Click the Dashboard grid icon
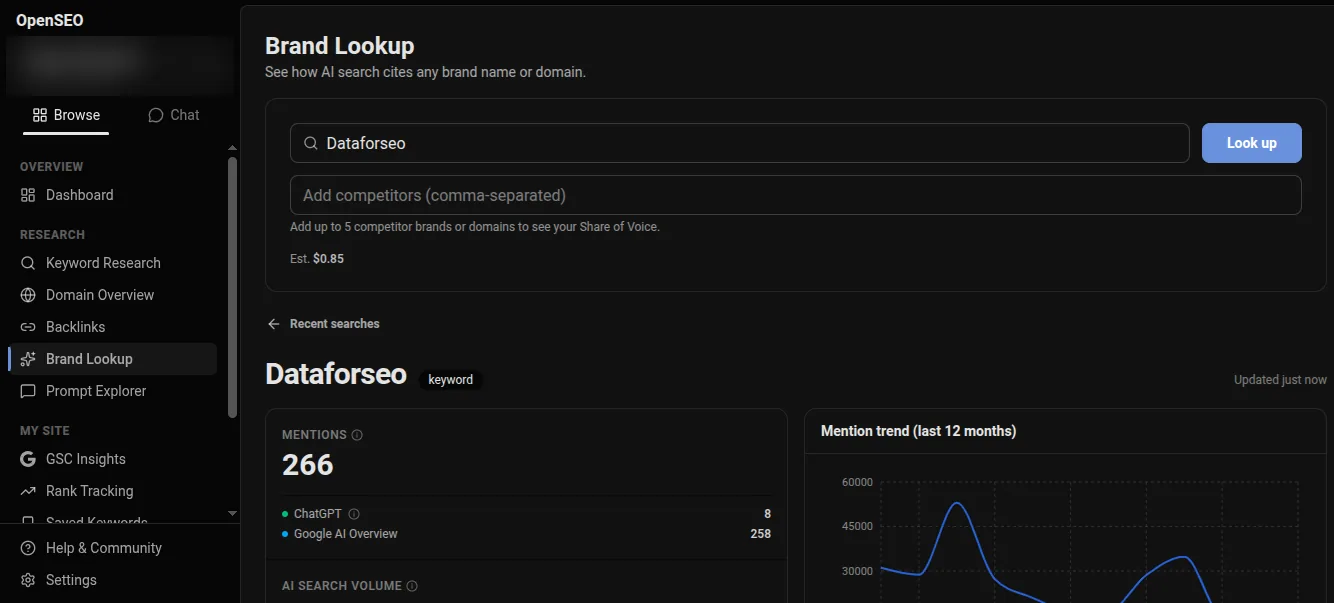This screenshot has height=603, width=1334. click(28, 195)
